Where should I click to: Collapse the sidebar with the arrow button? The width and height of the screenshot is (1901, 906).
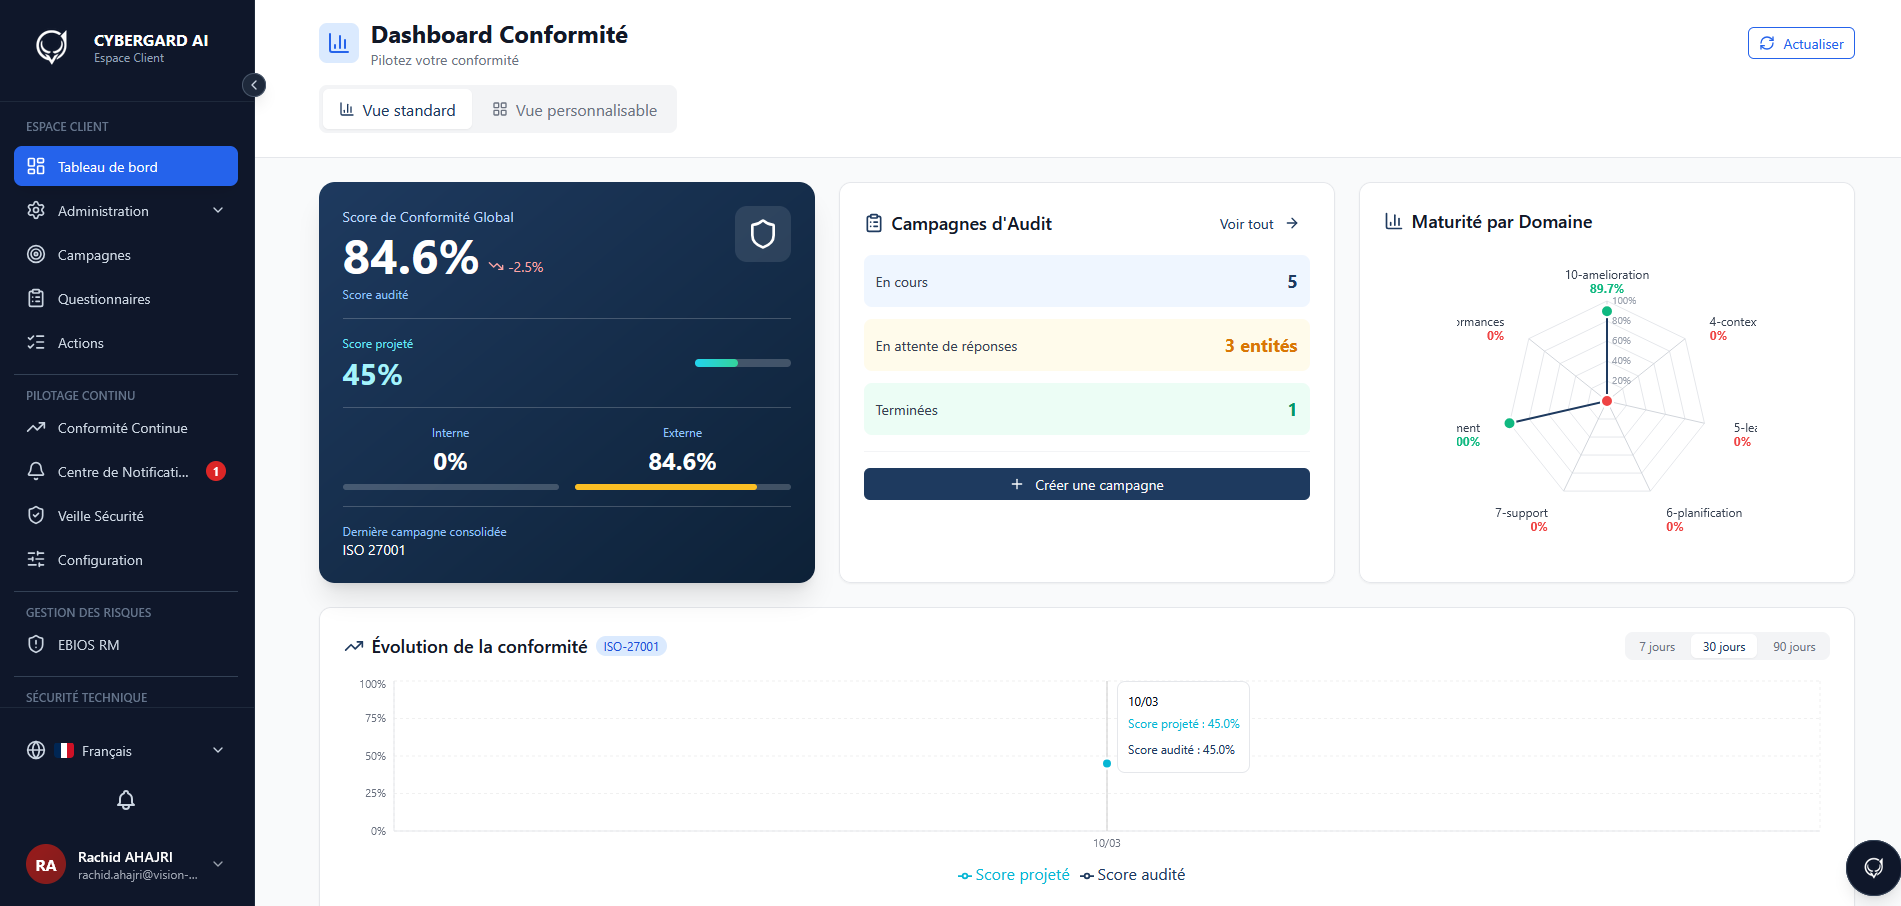(x=254, y=85)
